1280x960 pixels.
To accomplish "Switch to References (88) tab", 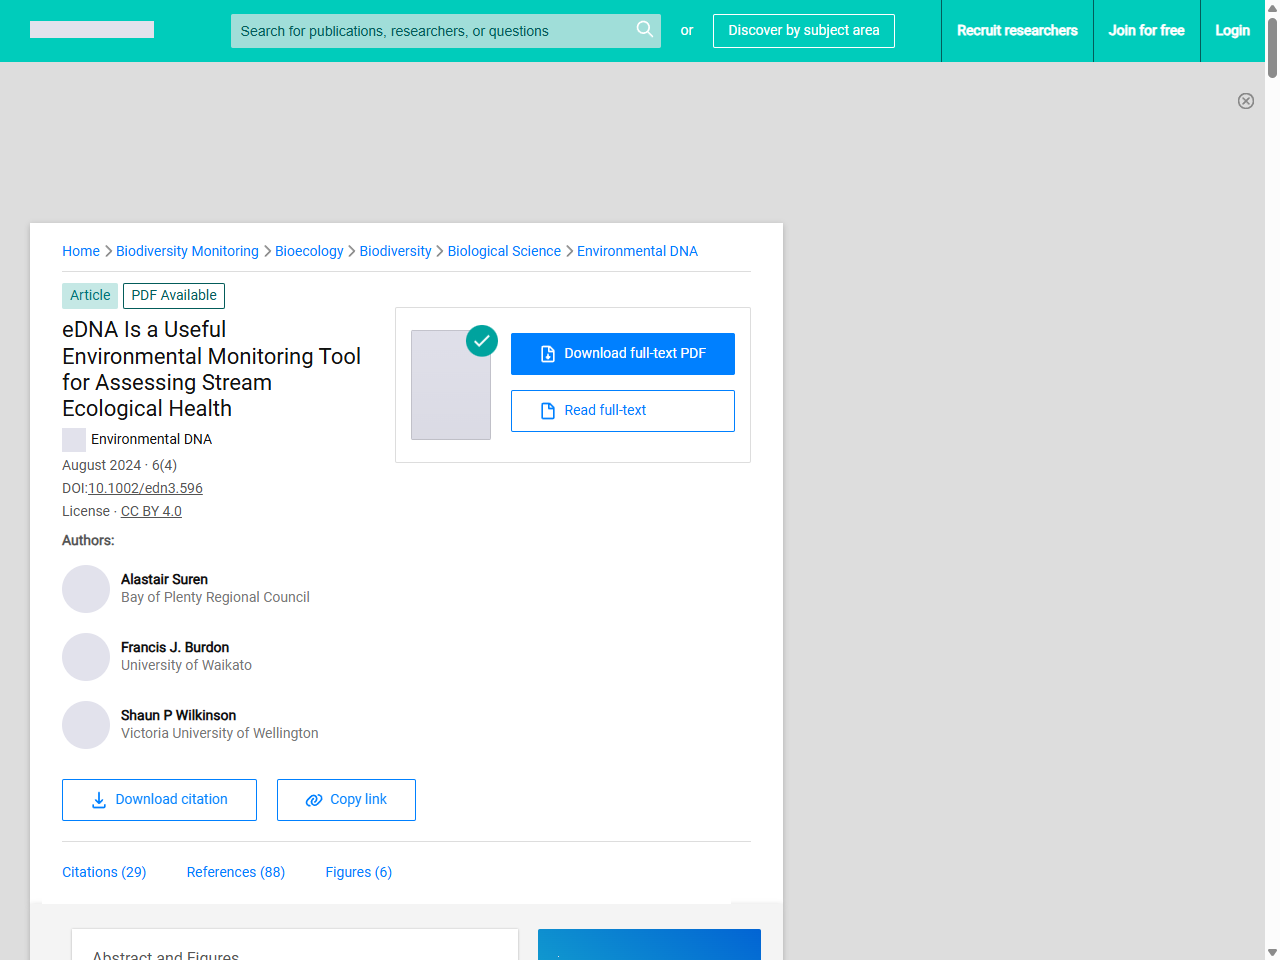I will click(x=236, y=872).
